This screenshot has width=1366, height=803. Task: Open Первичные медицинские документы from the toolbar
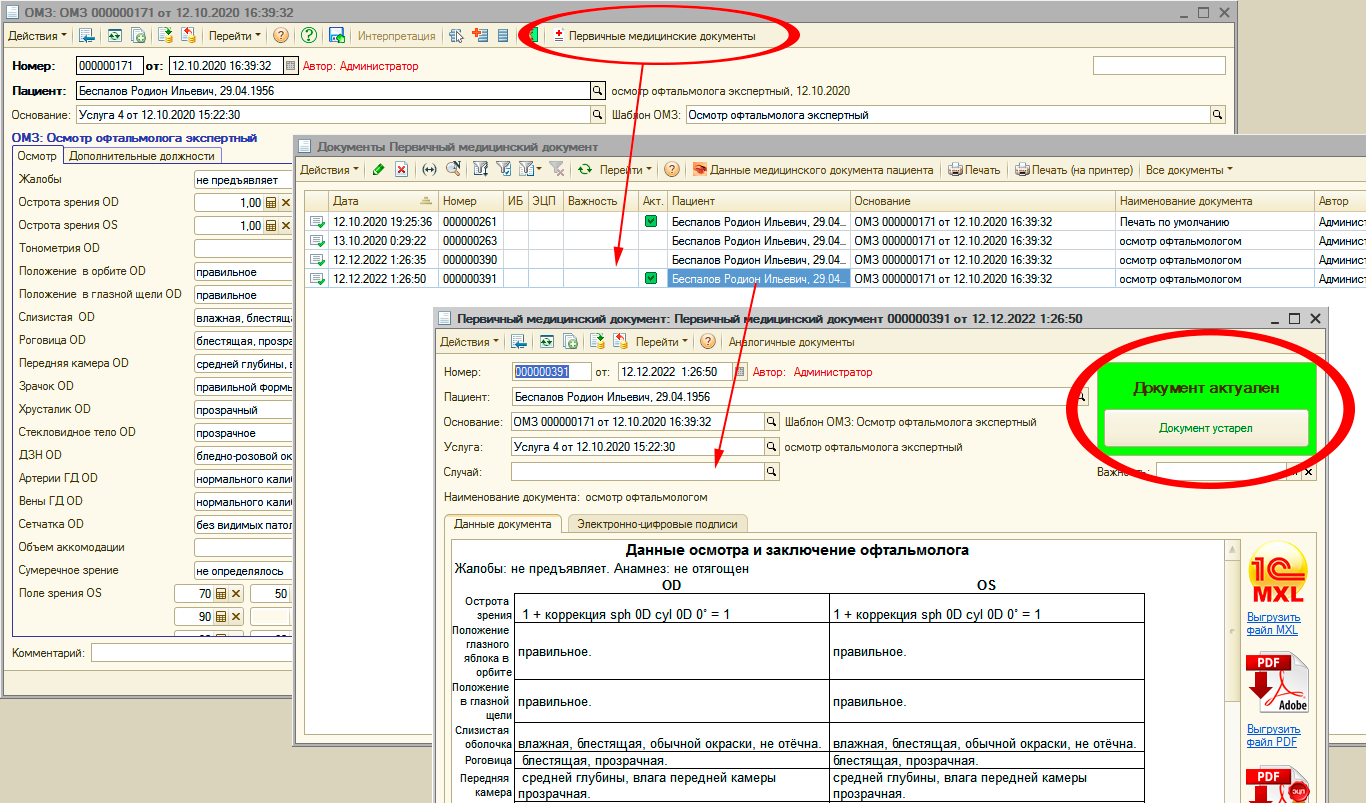pos(660,36)
